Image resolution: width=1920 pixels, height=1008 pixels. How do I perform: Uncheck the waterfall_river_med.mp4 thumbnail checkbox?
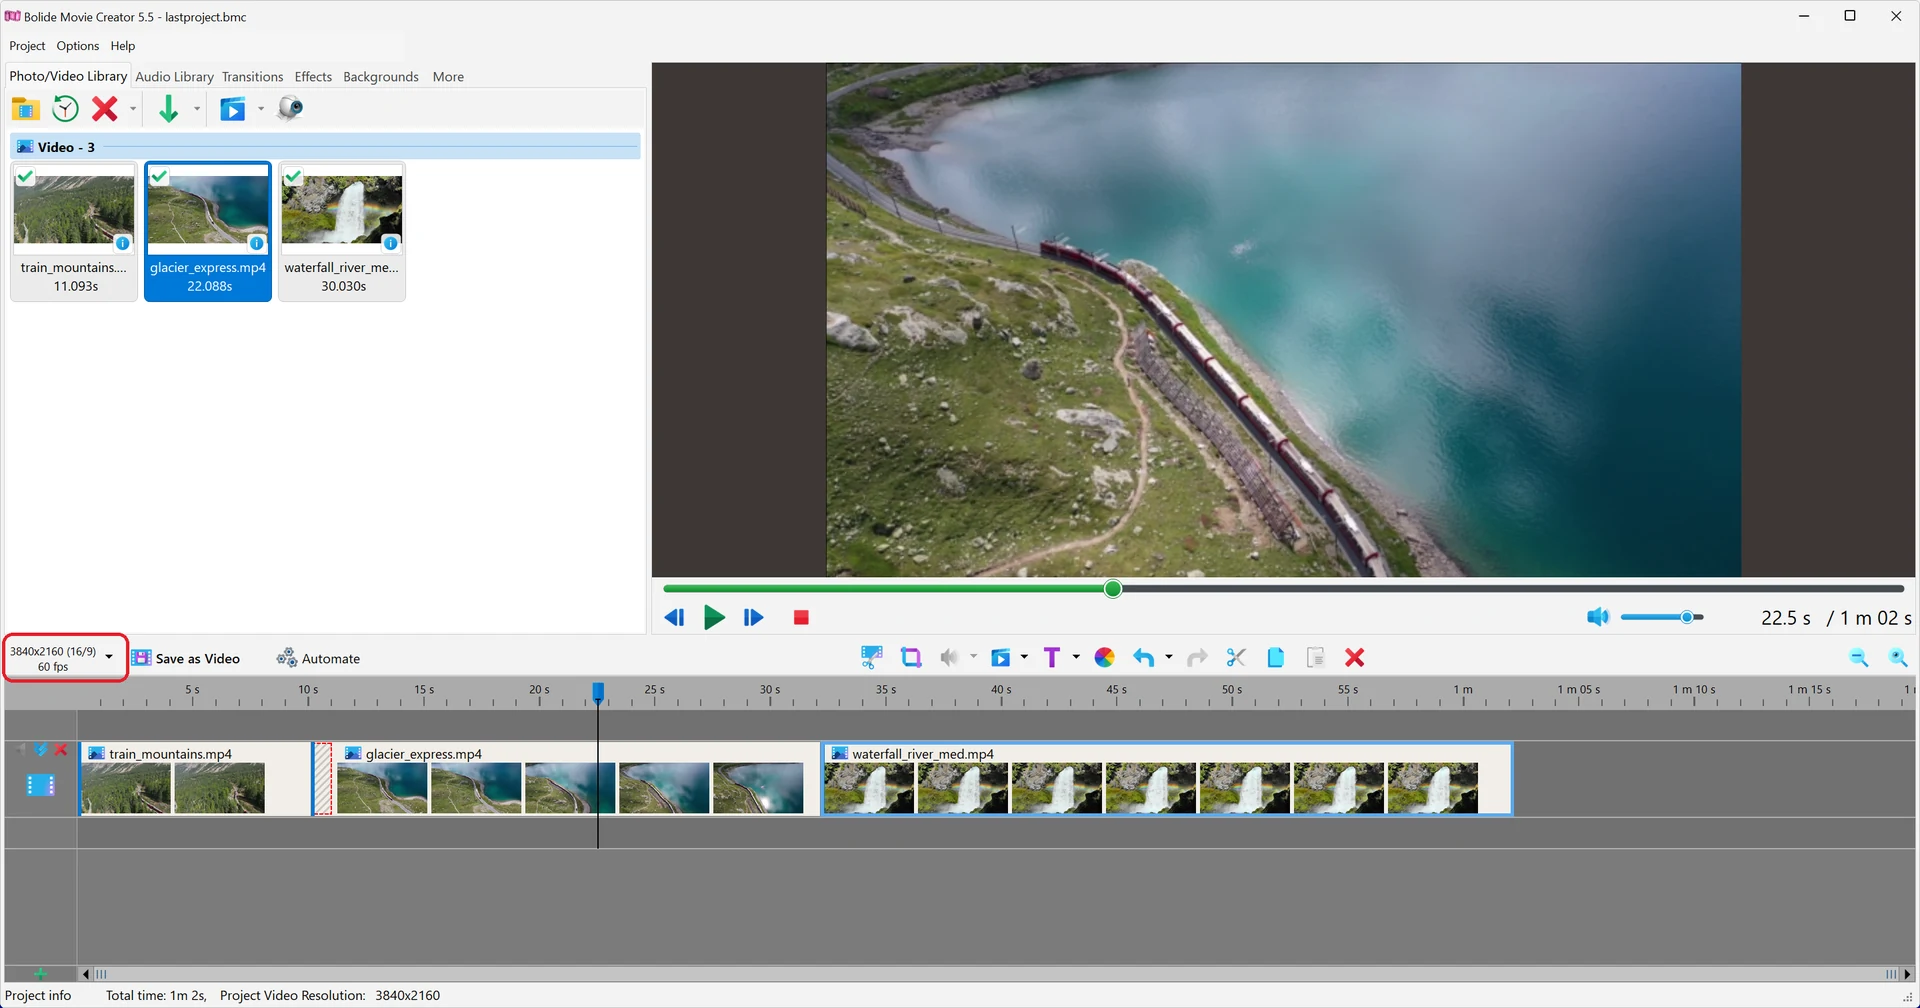click(293, 177)
